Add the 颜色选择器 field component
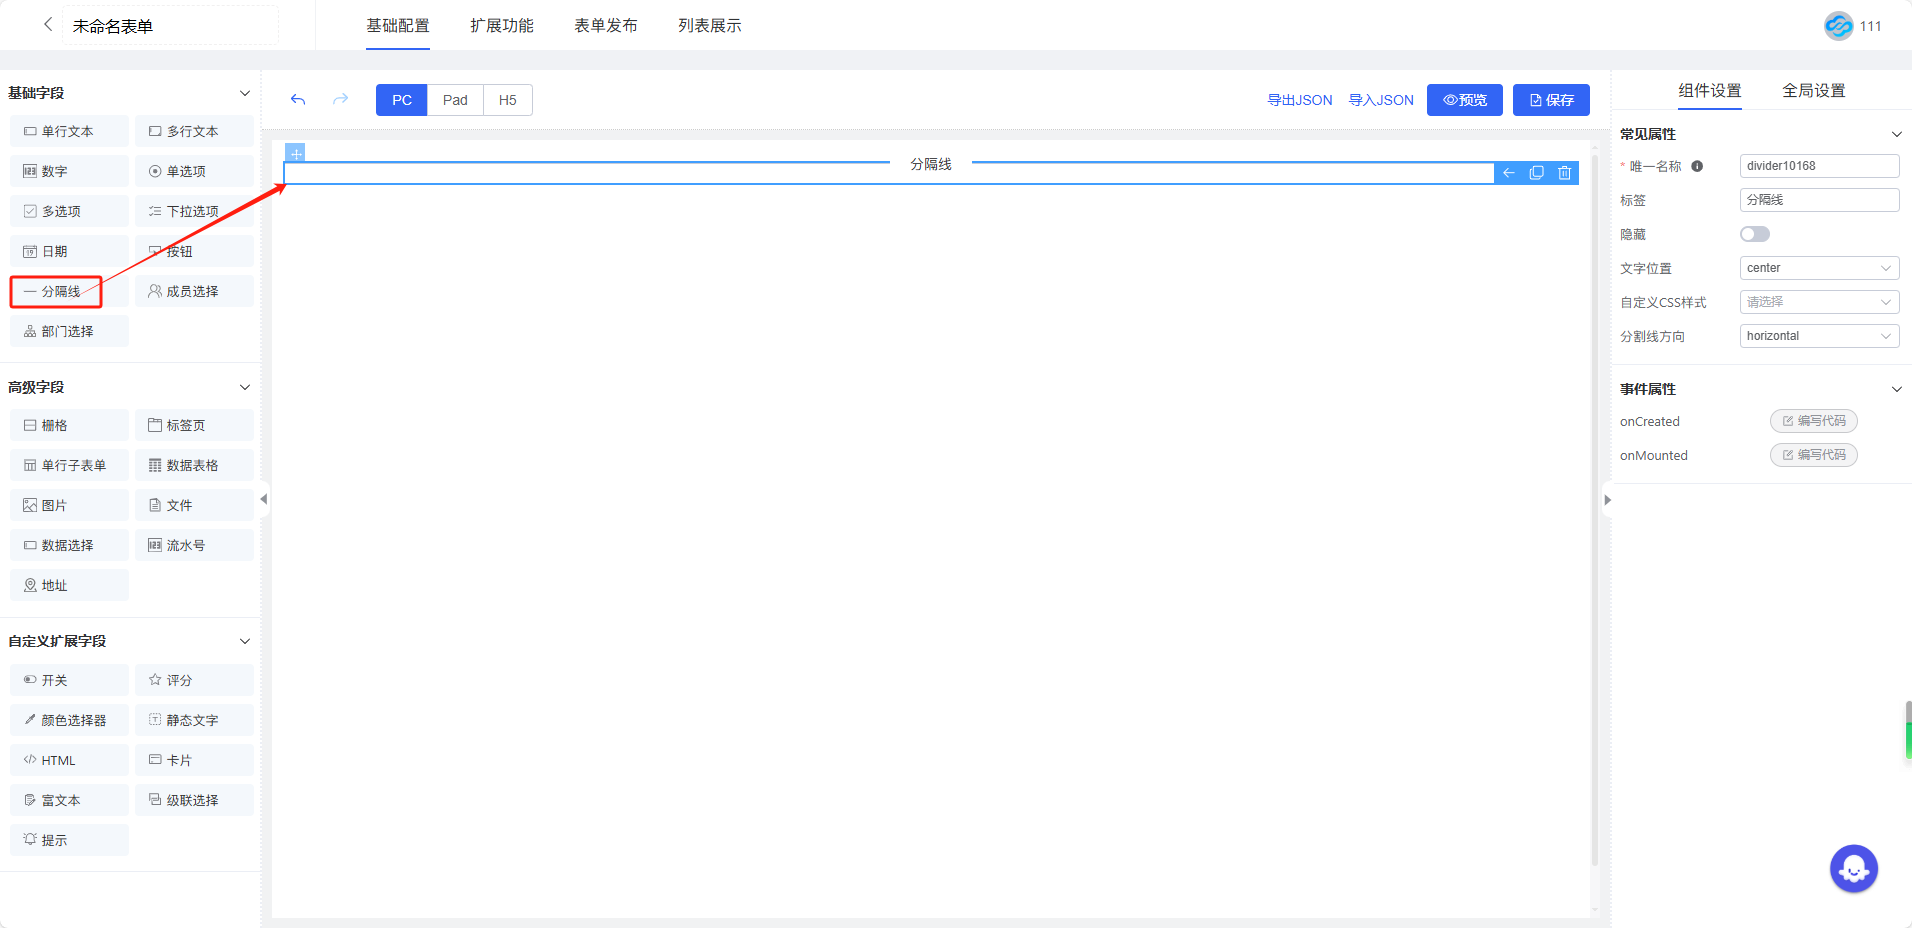Screen dimensions: 1912x928 pyautogui.click(x=69, y=720)
